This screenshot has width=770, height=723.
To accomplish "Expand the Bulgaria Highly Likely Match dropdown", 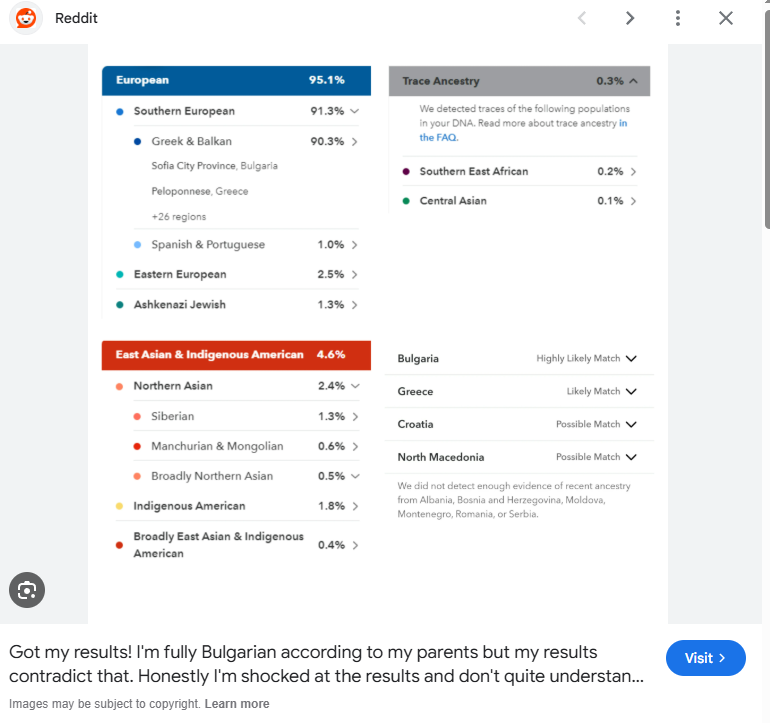I will click(x=631, y=359).
